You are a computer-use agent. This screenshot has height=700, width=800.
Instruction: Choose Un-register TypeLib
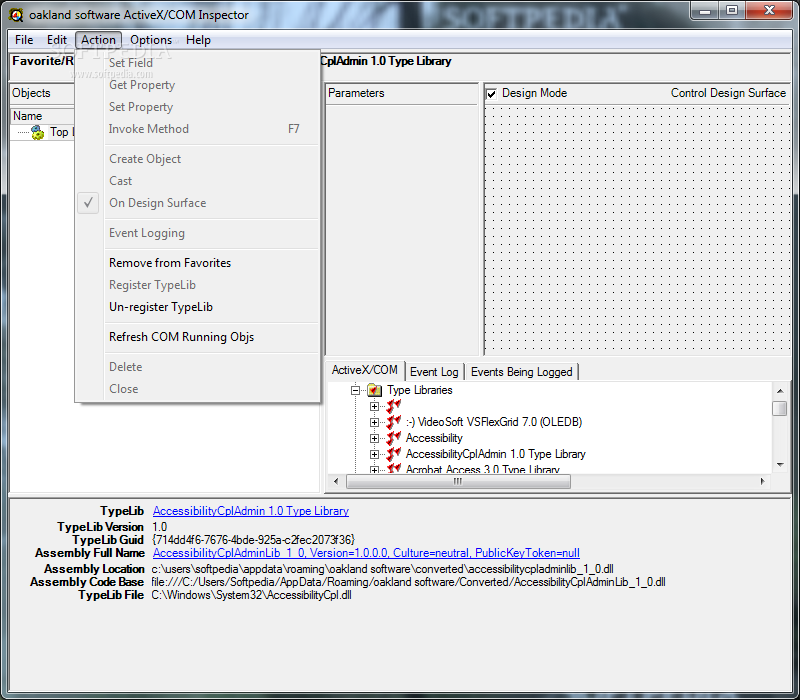[x=197, y=307]
